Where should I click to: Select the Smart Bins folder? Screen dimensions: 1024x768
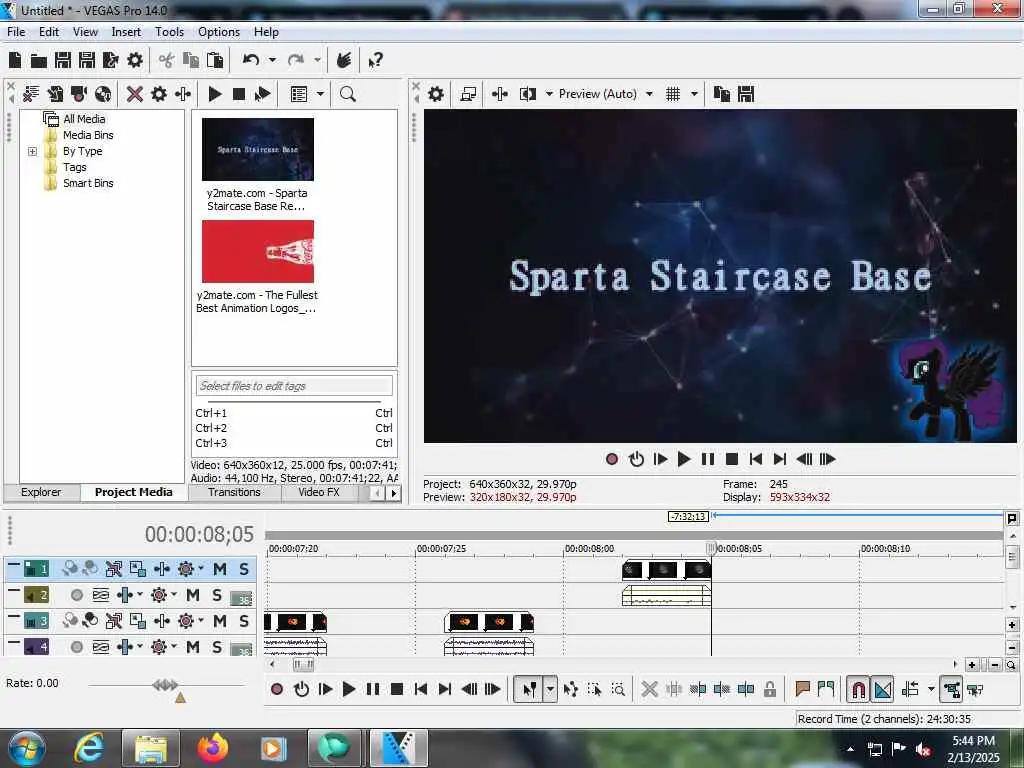pos(88,183)
